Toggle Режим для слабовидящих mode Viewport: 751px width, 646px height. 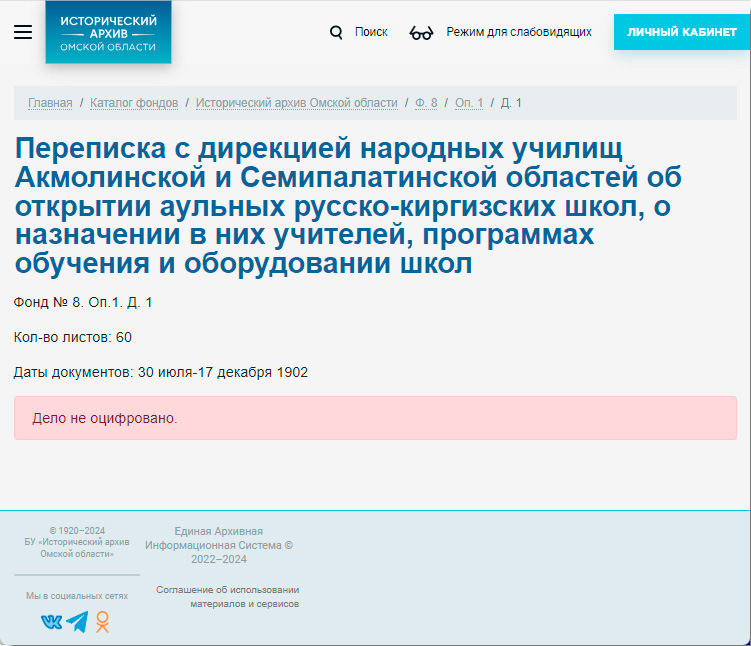click(518, 32)
